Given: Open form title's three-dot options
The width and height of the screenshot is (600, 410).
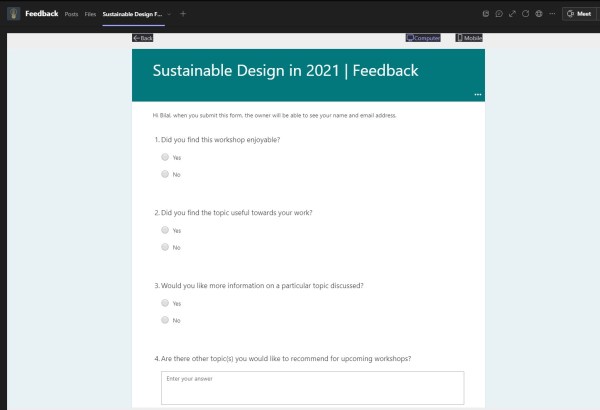Looking at the screenshot, I should pos(478,94).
